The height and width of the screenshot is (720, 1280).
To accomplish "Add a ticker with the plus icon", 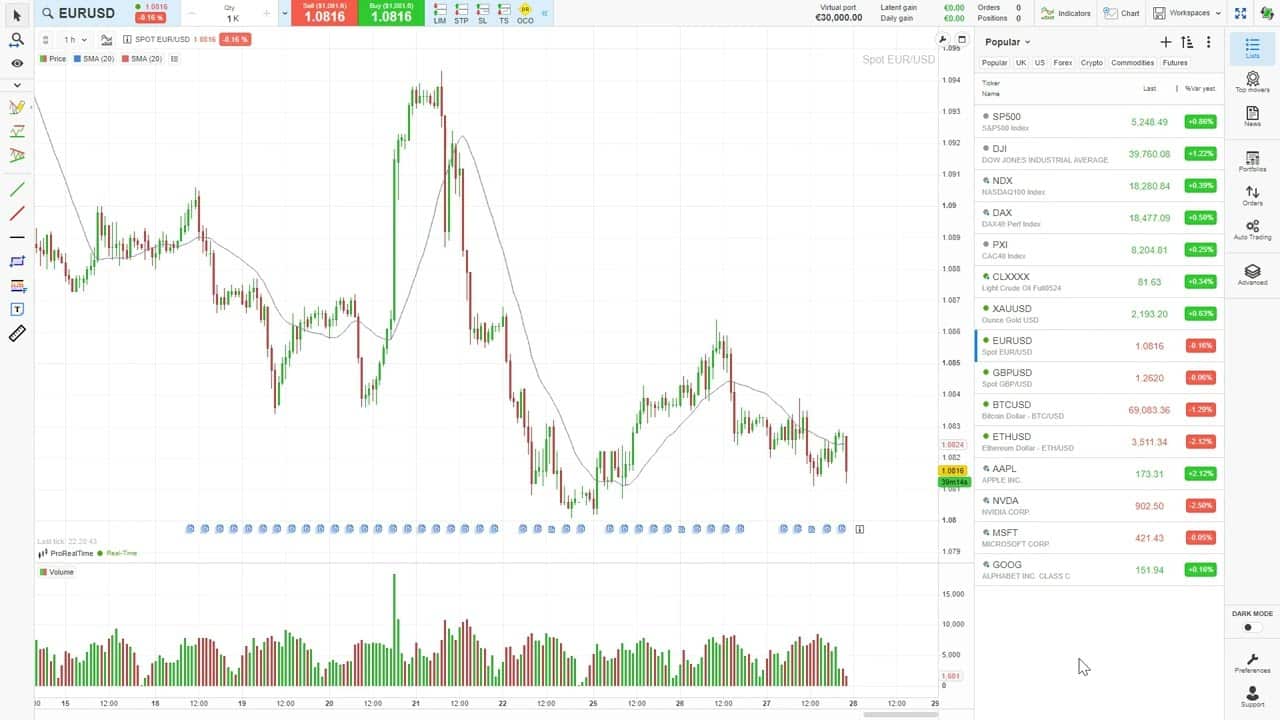I will (x=1165, y=42).
